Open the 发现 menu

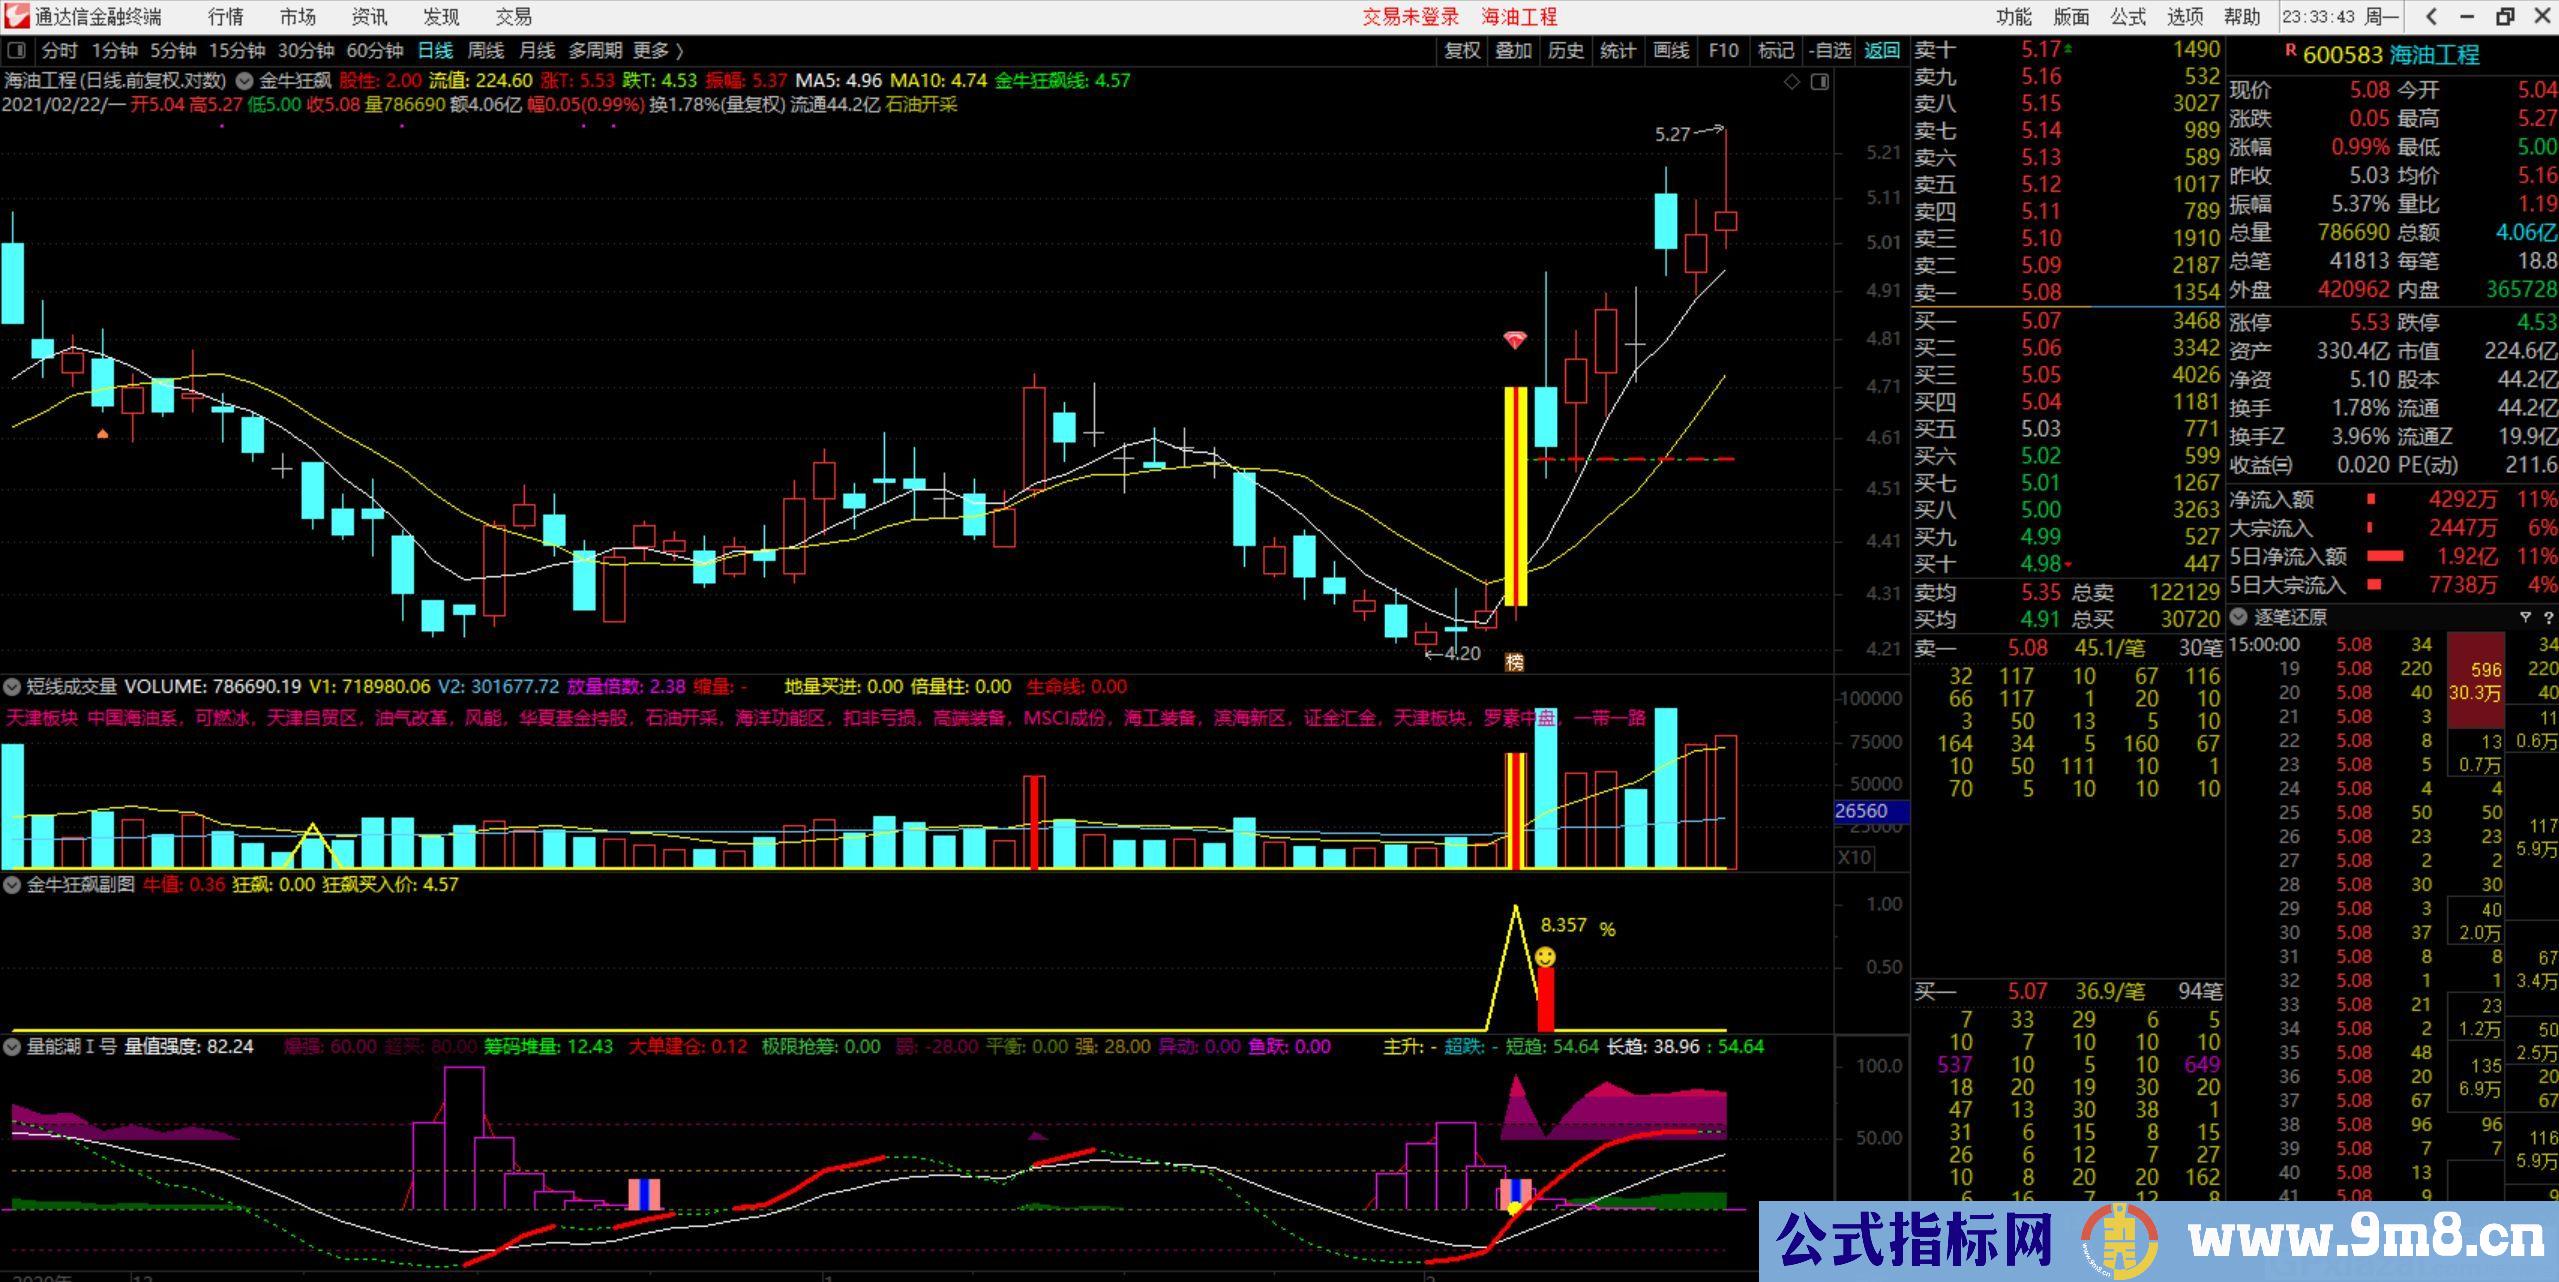click(x=441, y=17)
